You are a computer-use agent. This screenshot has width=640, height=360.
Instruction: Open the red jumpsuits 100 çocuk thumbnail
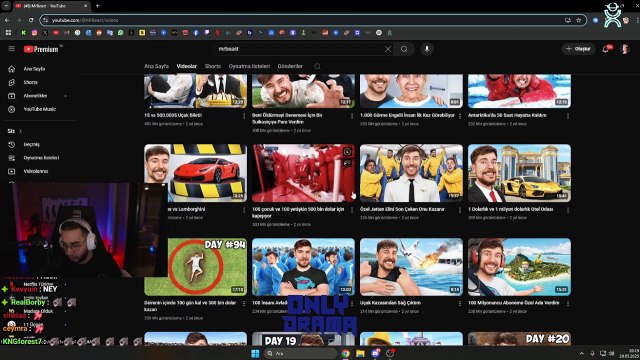[303, 173]
